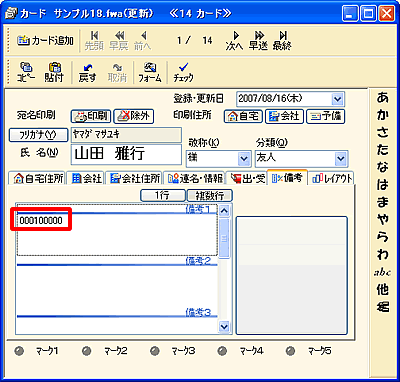Go to previous card with 前へ

pyautogui.click(x=143, y=41)
